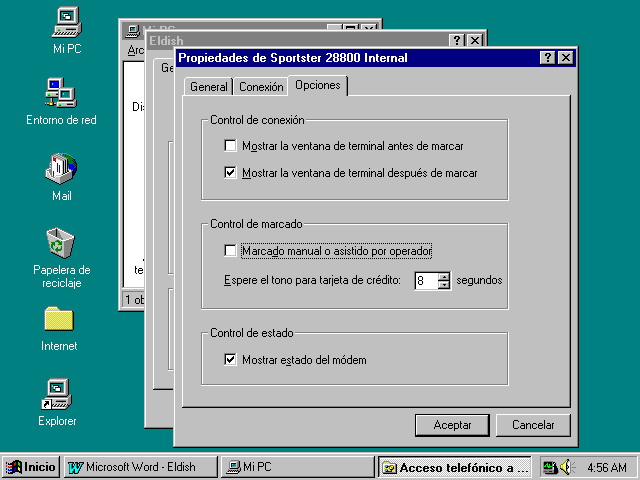Click the modem tray icon
The image size is (640, 480).
(550, 467)
